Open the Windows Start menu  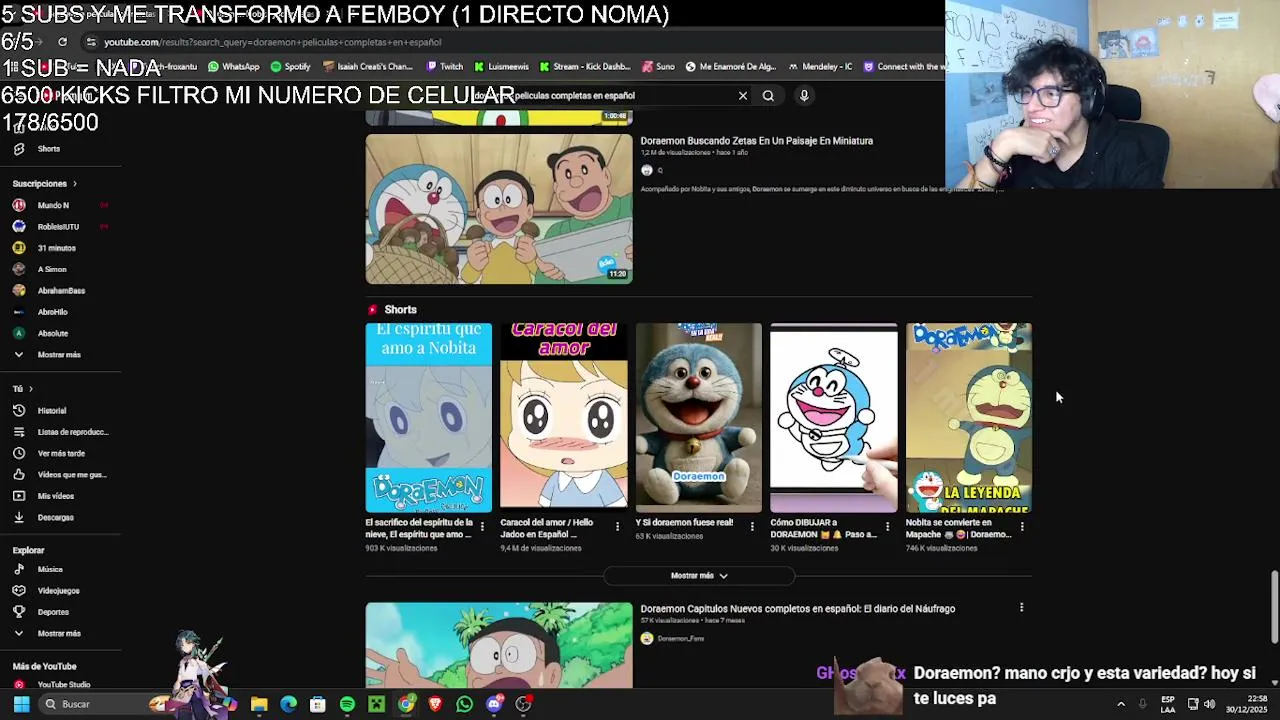(21, 704)
